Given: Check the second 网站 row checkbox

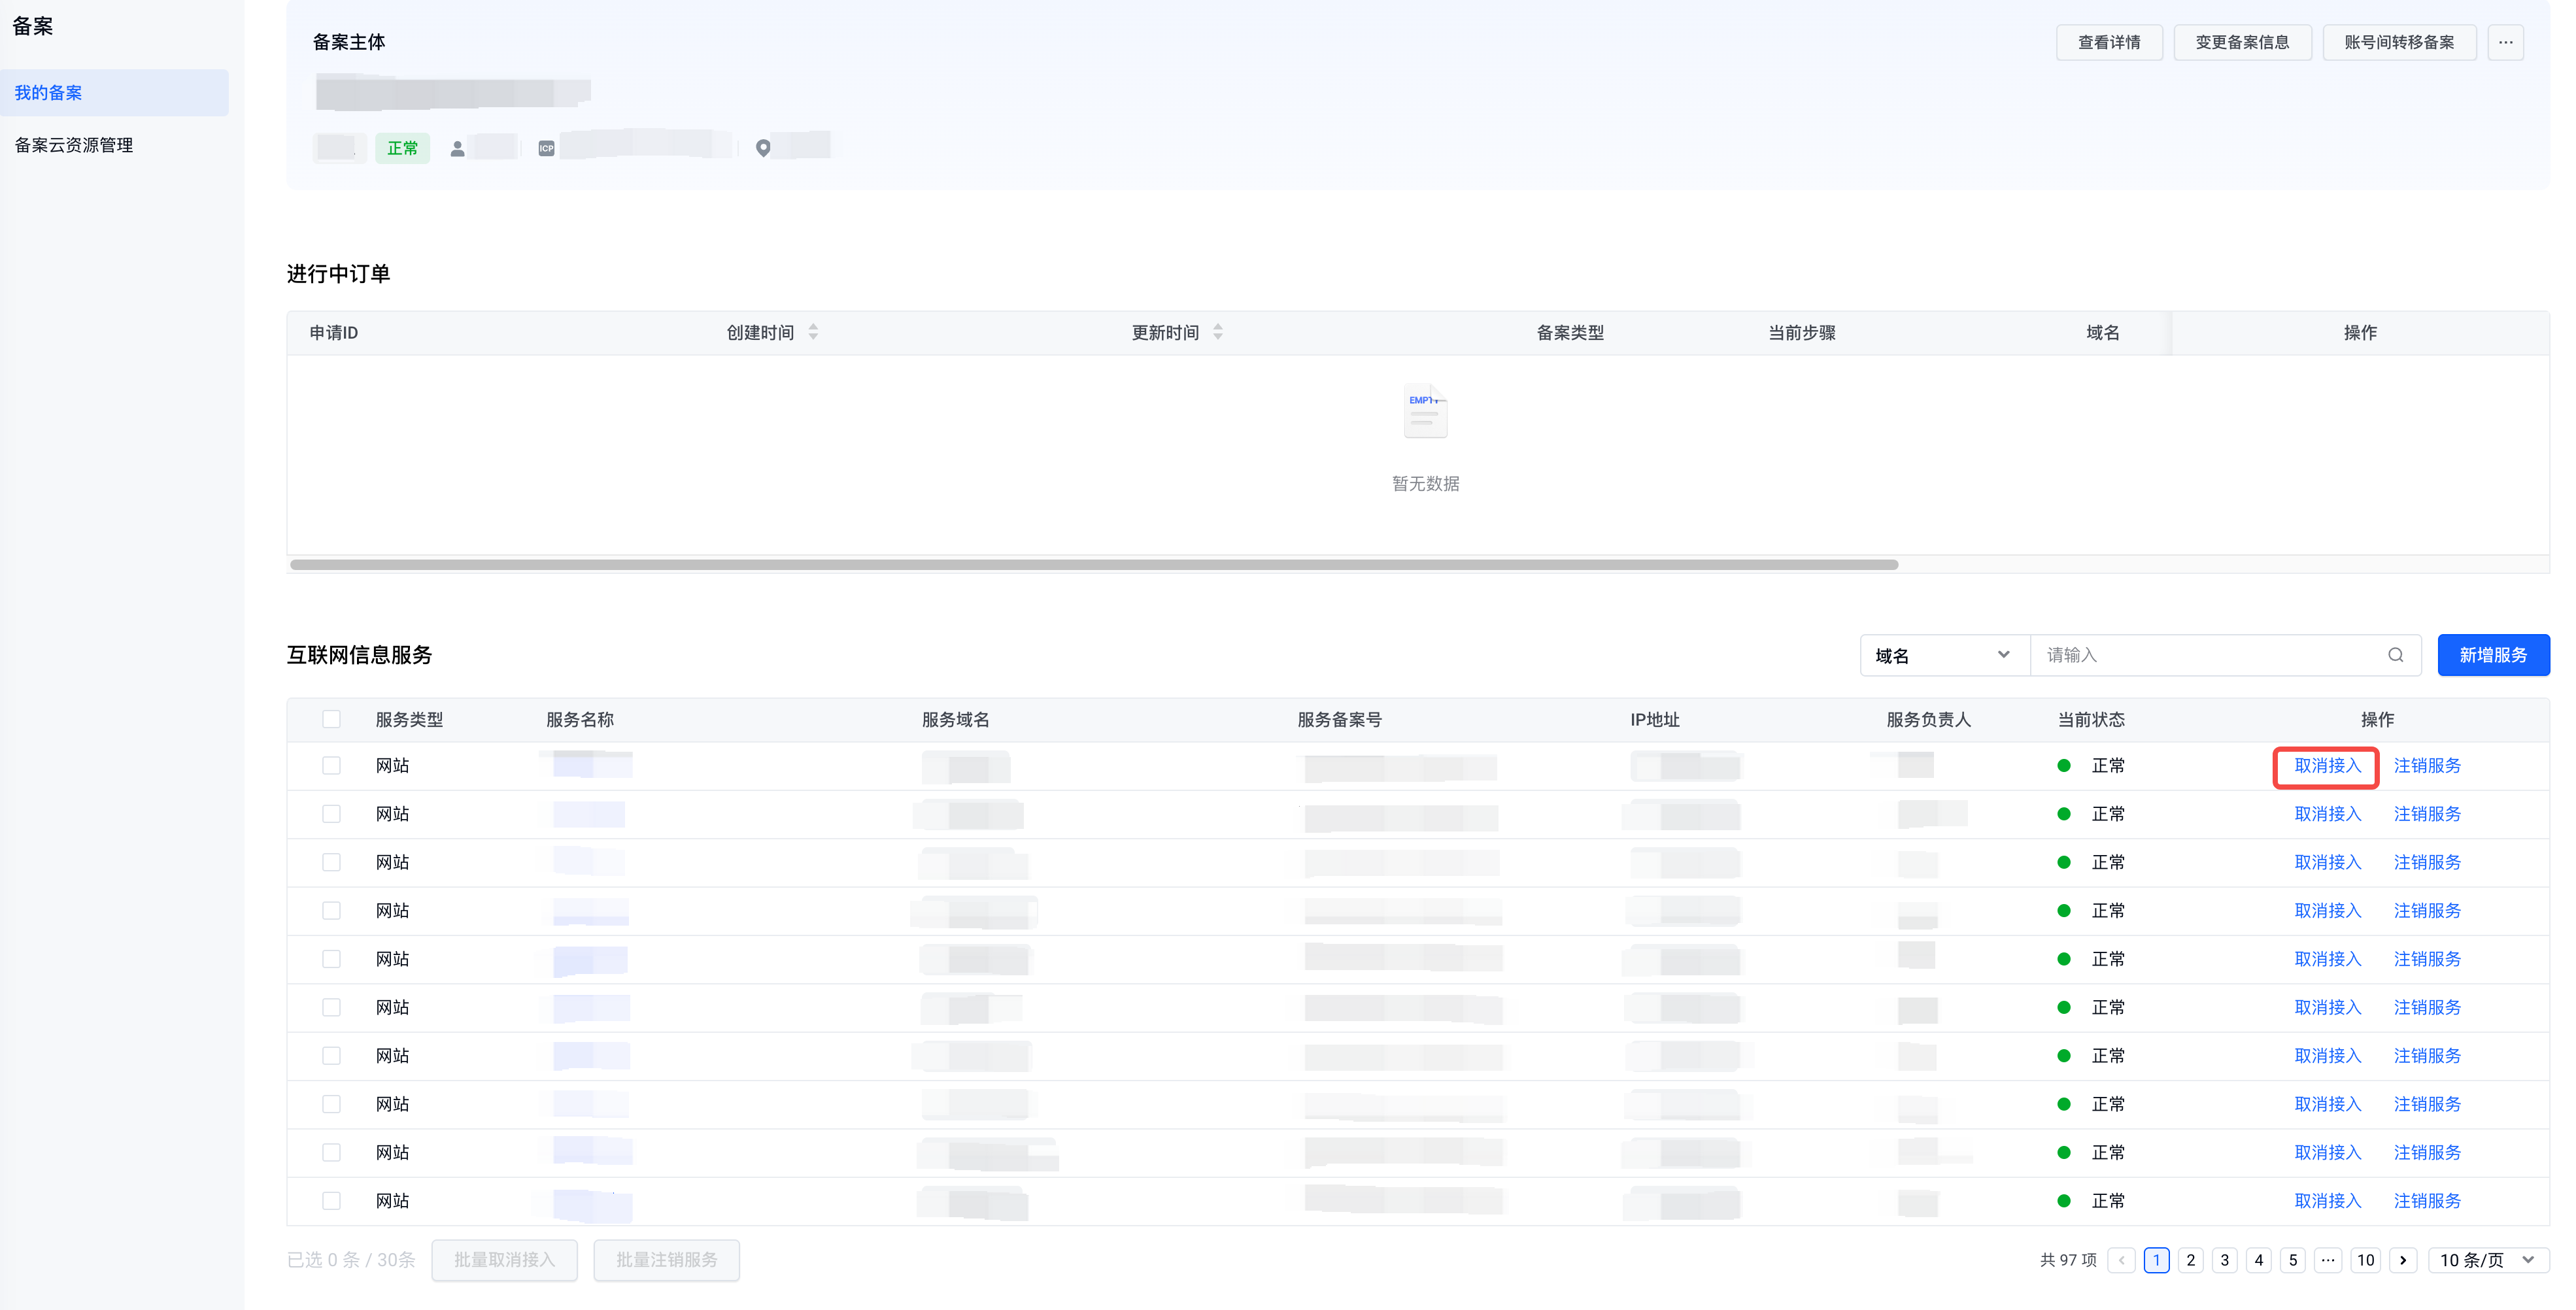Looking at the screenshot, I should tap(331, 814).
